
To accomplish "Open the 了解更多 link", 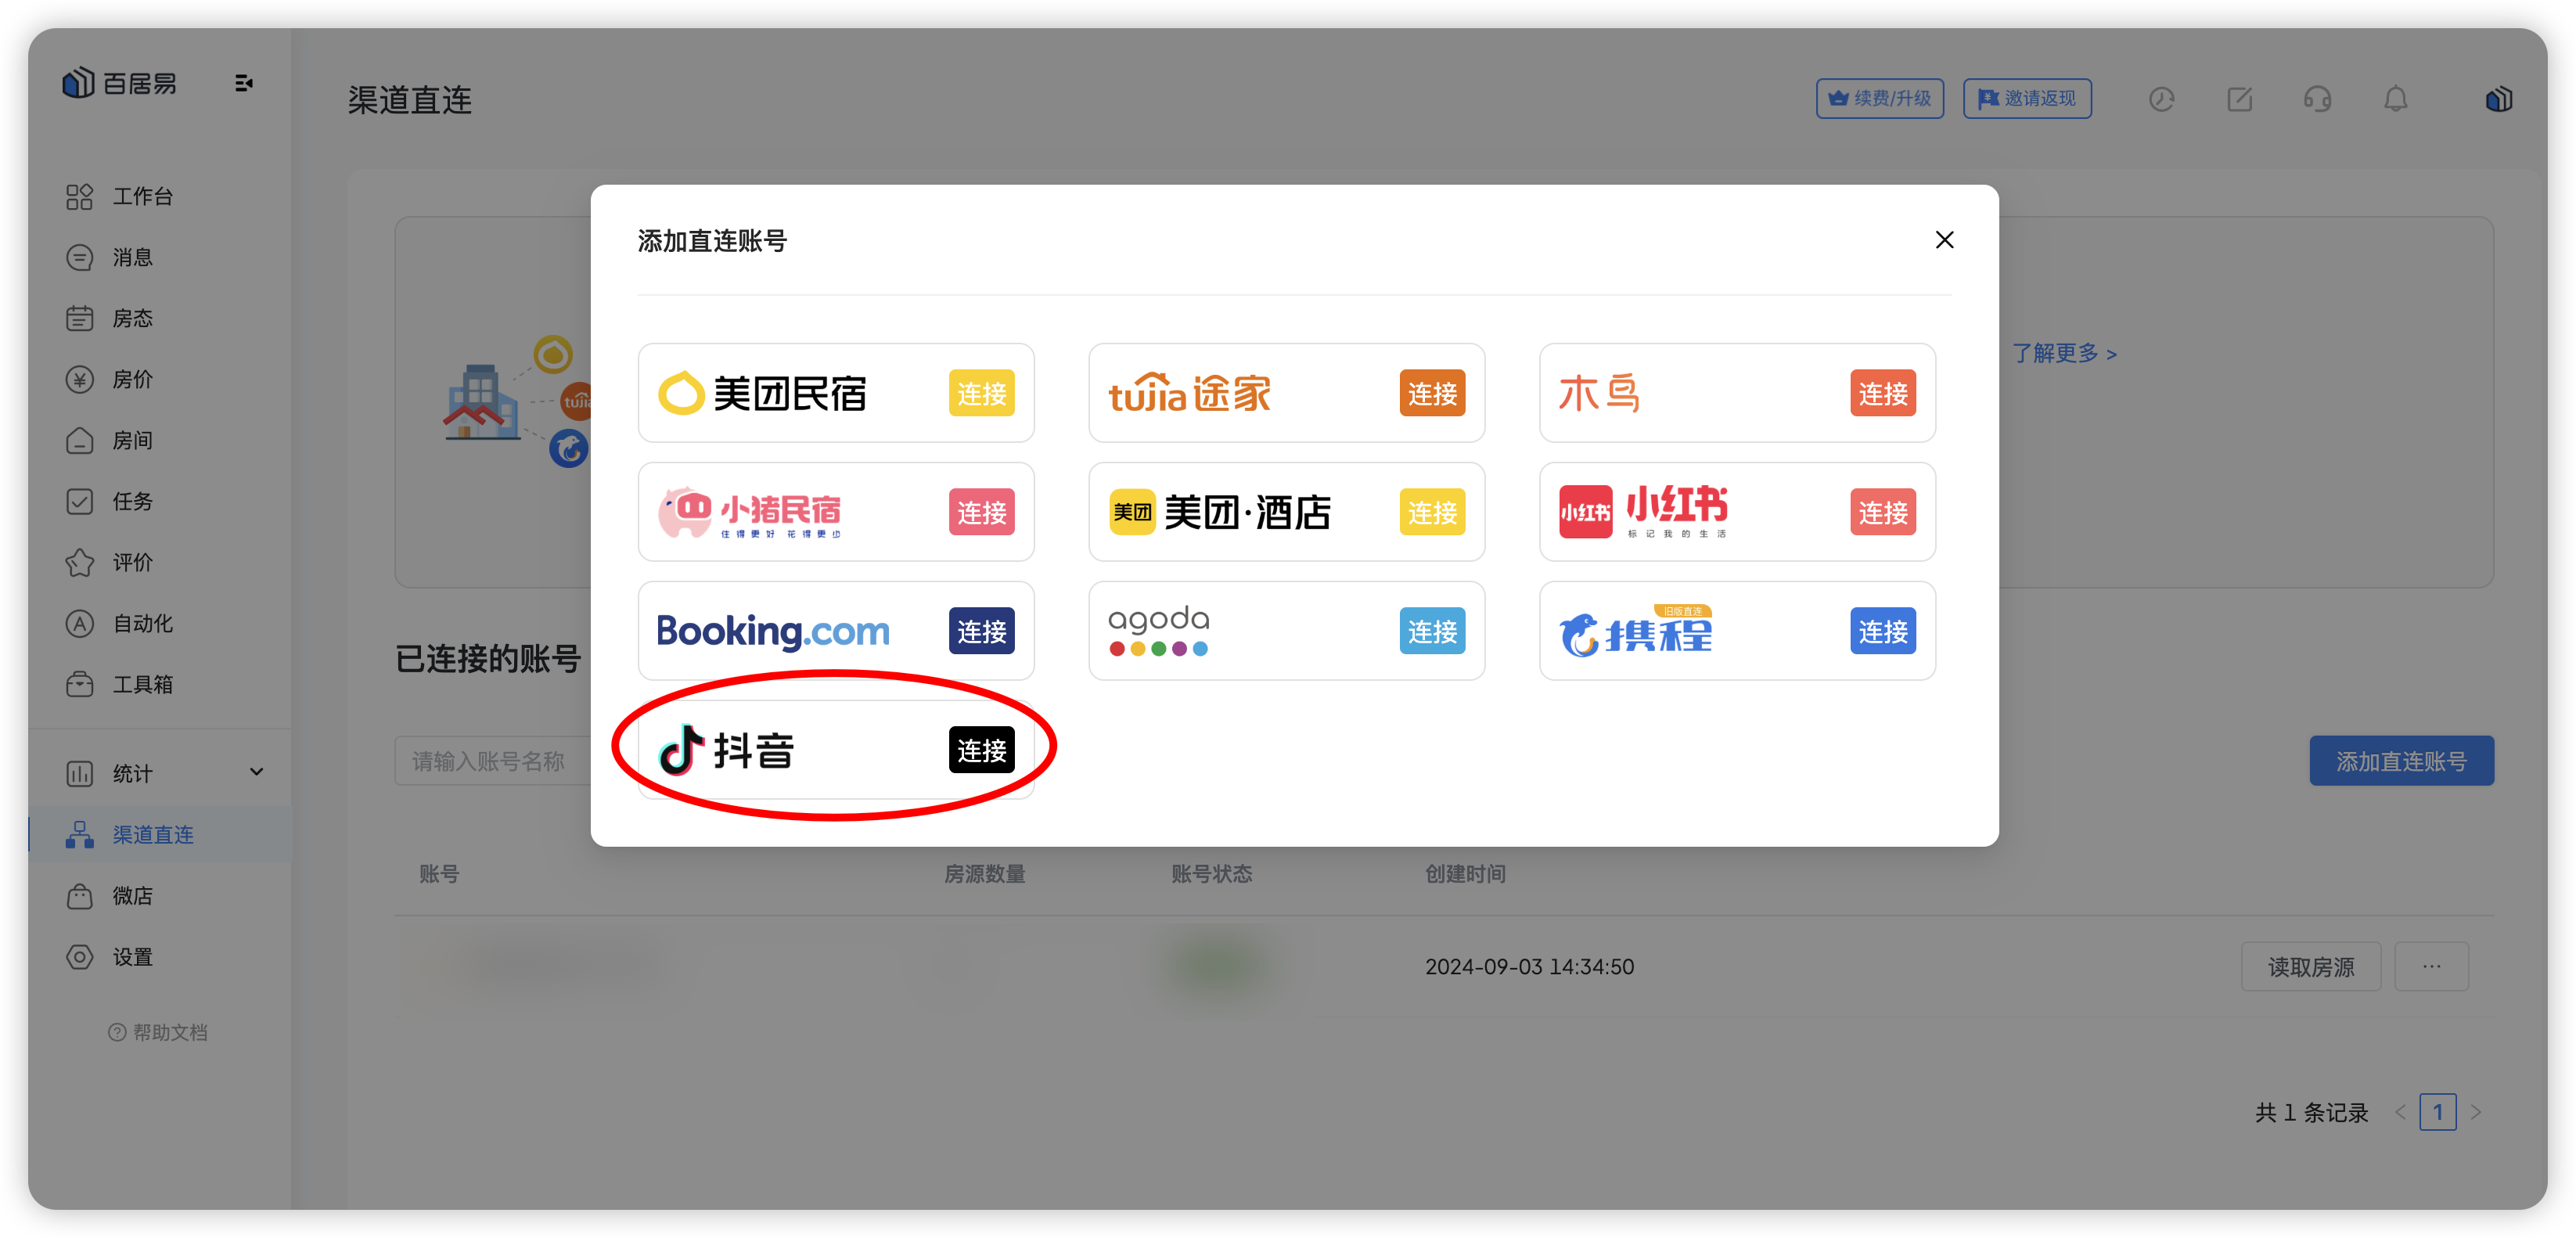I will [2064, 353].
